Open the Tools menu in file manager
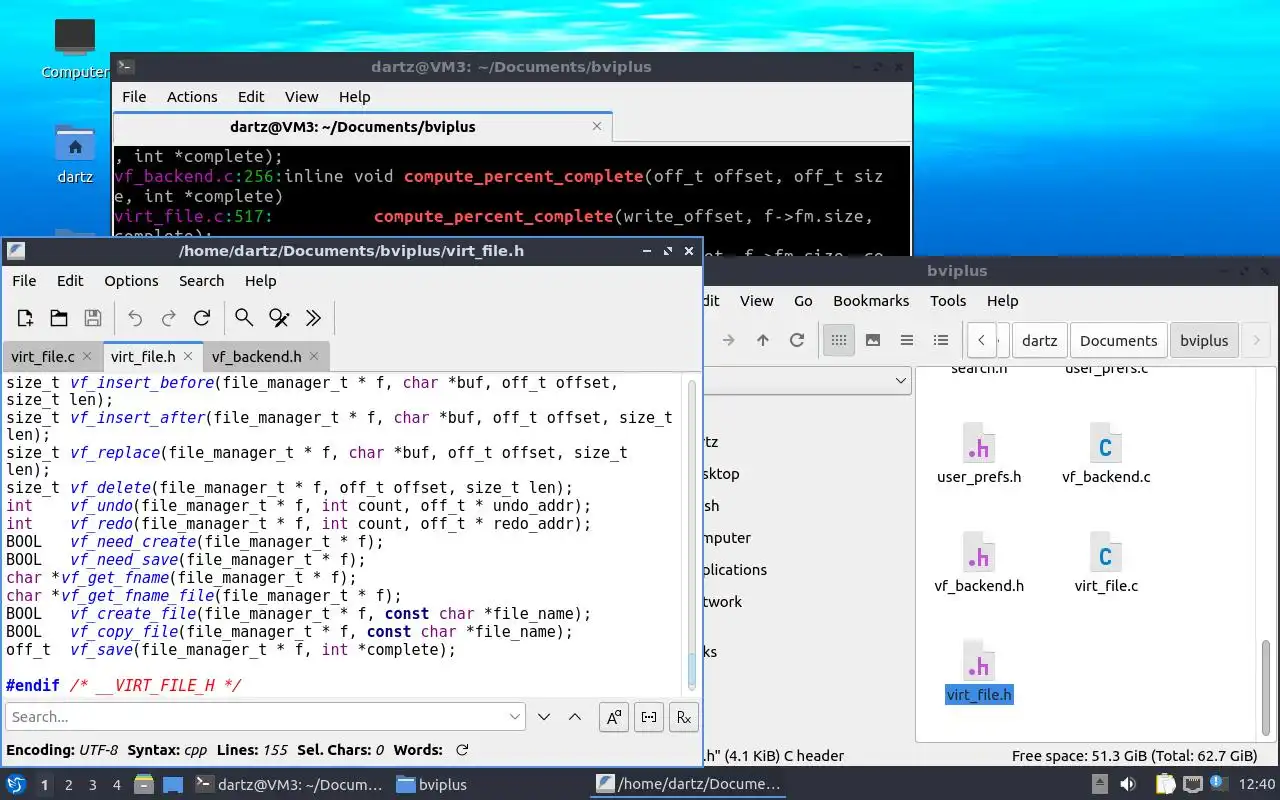 (948, 301)
